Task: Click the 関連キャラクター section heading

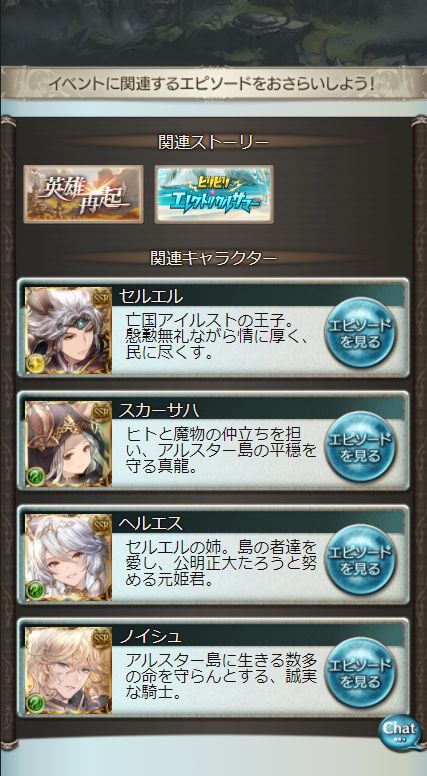Action: click(x=213, y=258)
